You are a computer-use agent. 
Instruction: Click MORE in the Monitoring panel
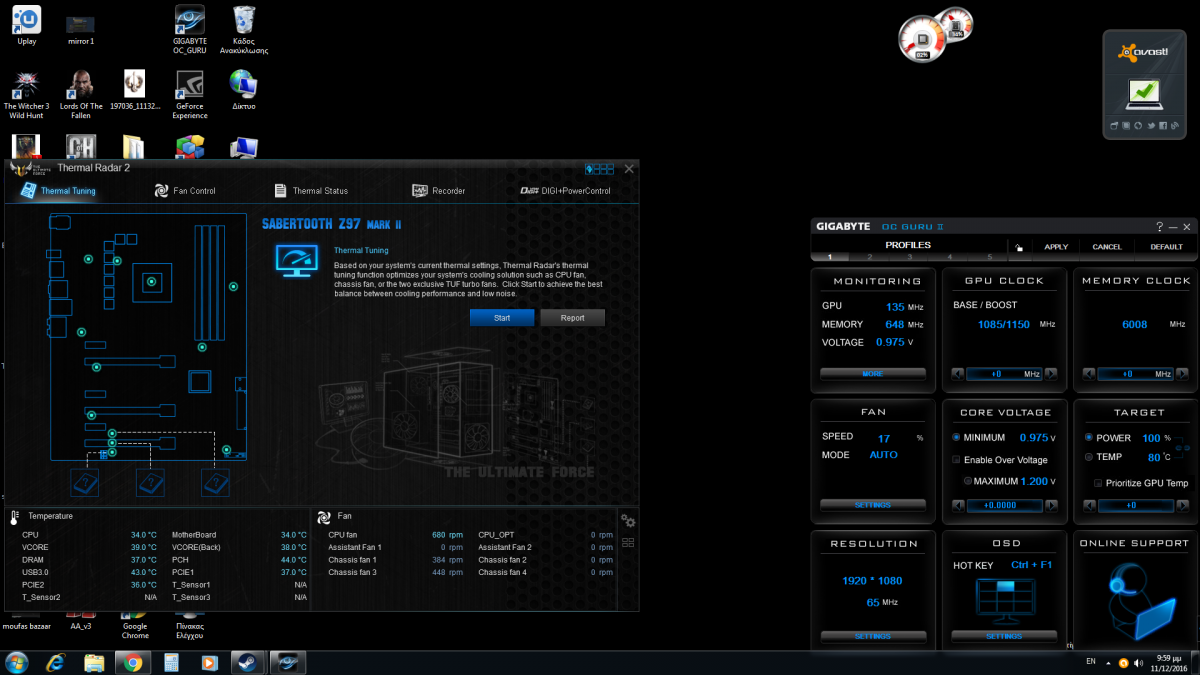[872, 373]
